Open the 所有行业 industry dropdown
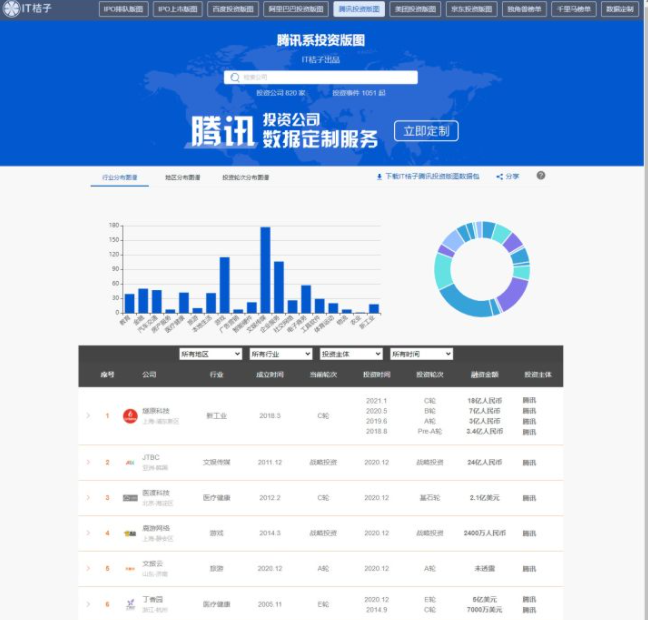The width and height of the screenshot is (648, 620). tap(281, 354)
